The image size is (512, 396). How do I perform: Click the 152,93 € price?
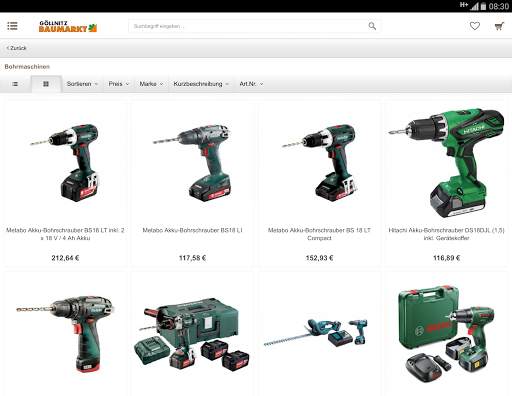(319, 258)
